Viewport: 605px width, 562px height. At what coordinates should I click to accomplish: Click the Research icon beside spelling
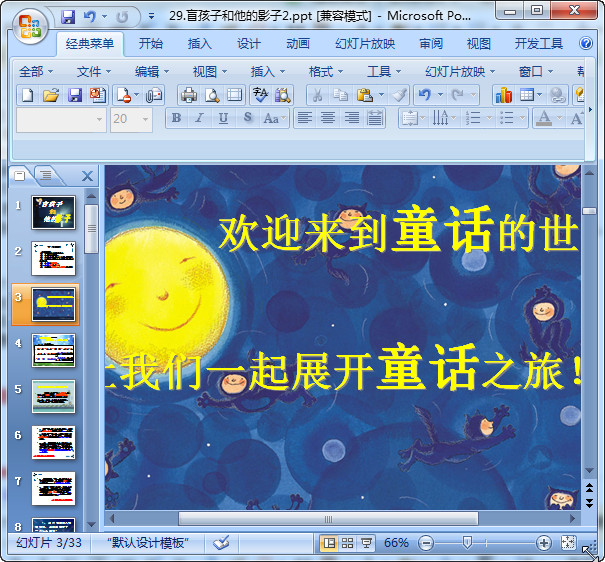coord(282,95)
